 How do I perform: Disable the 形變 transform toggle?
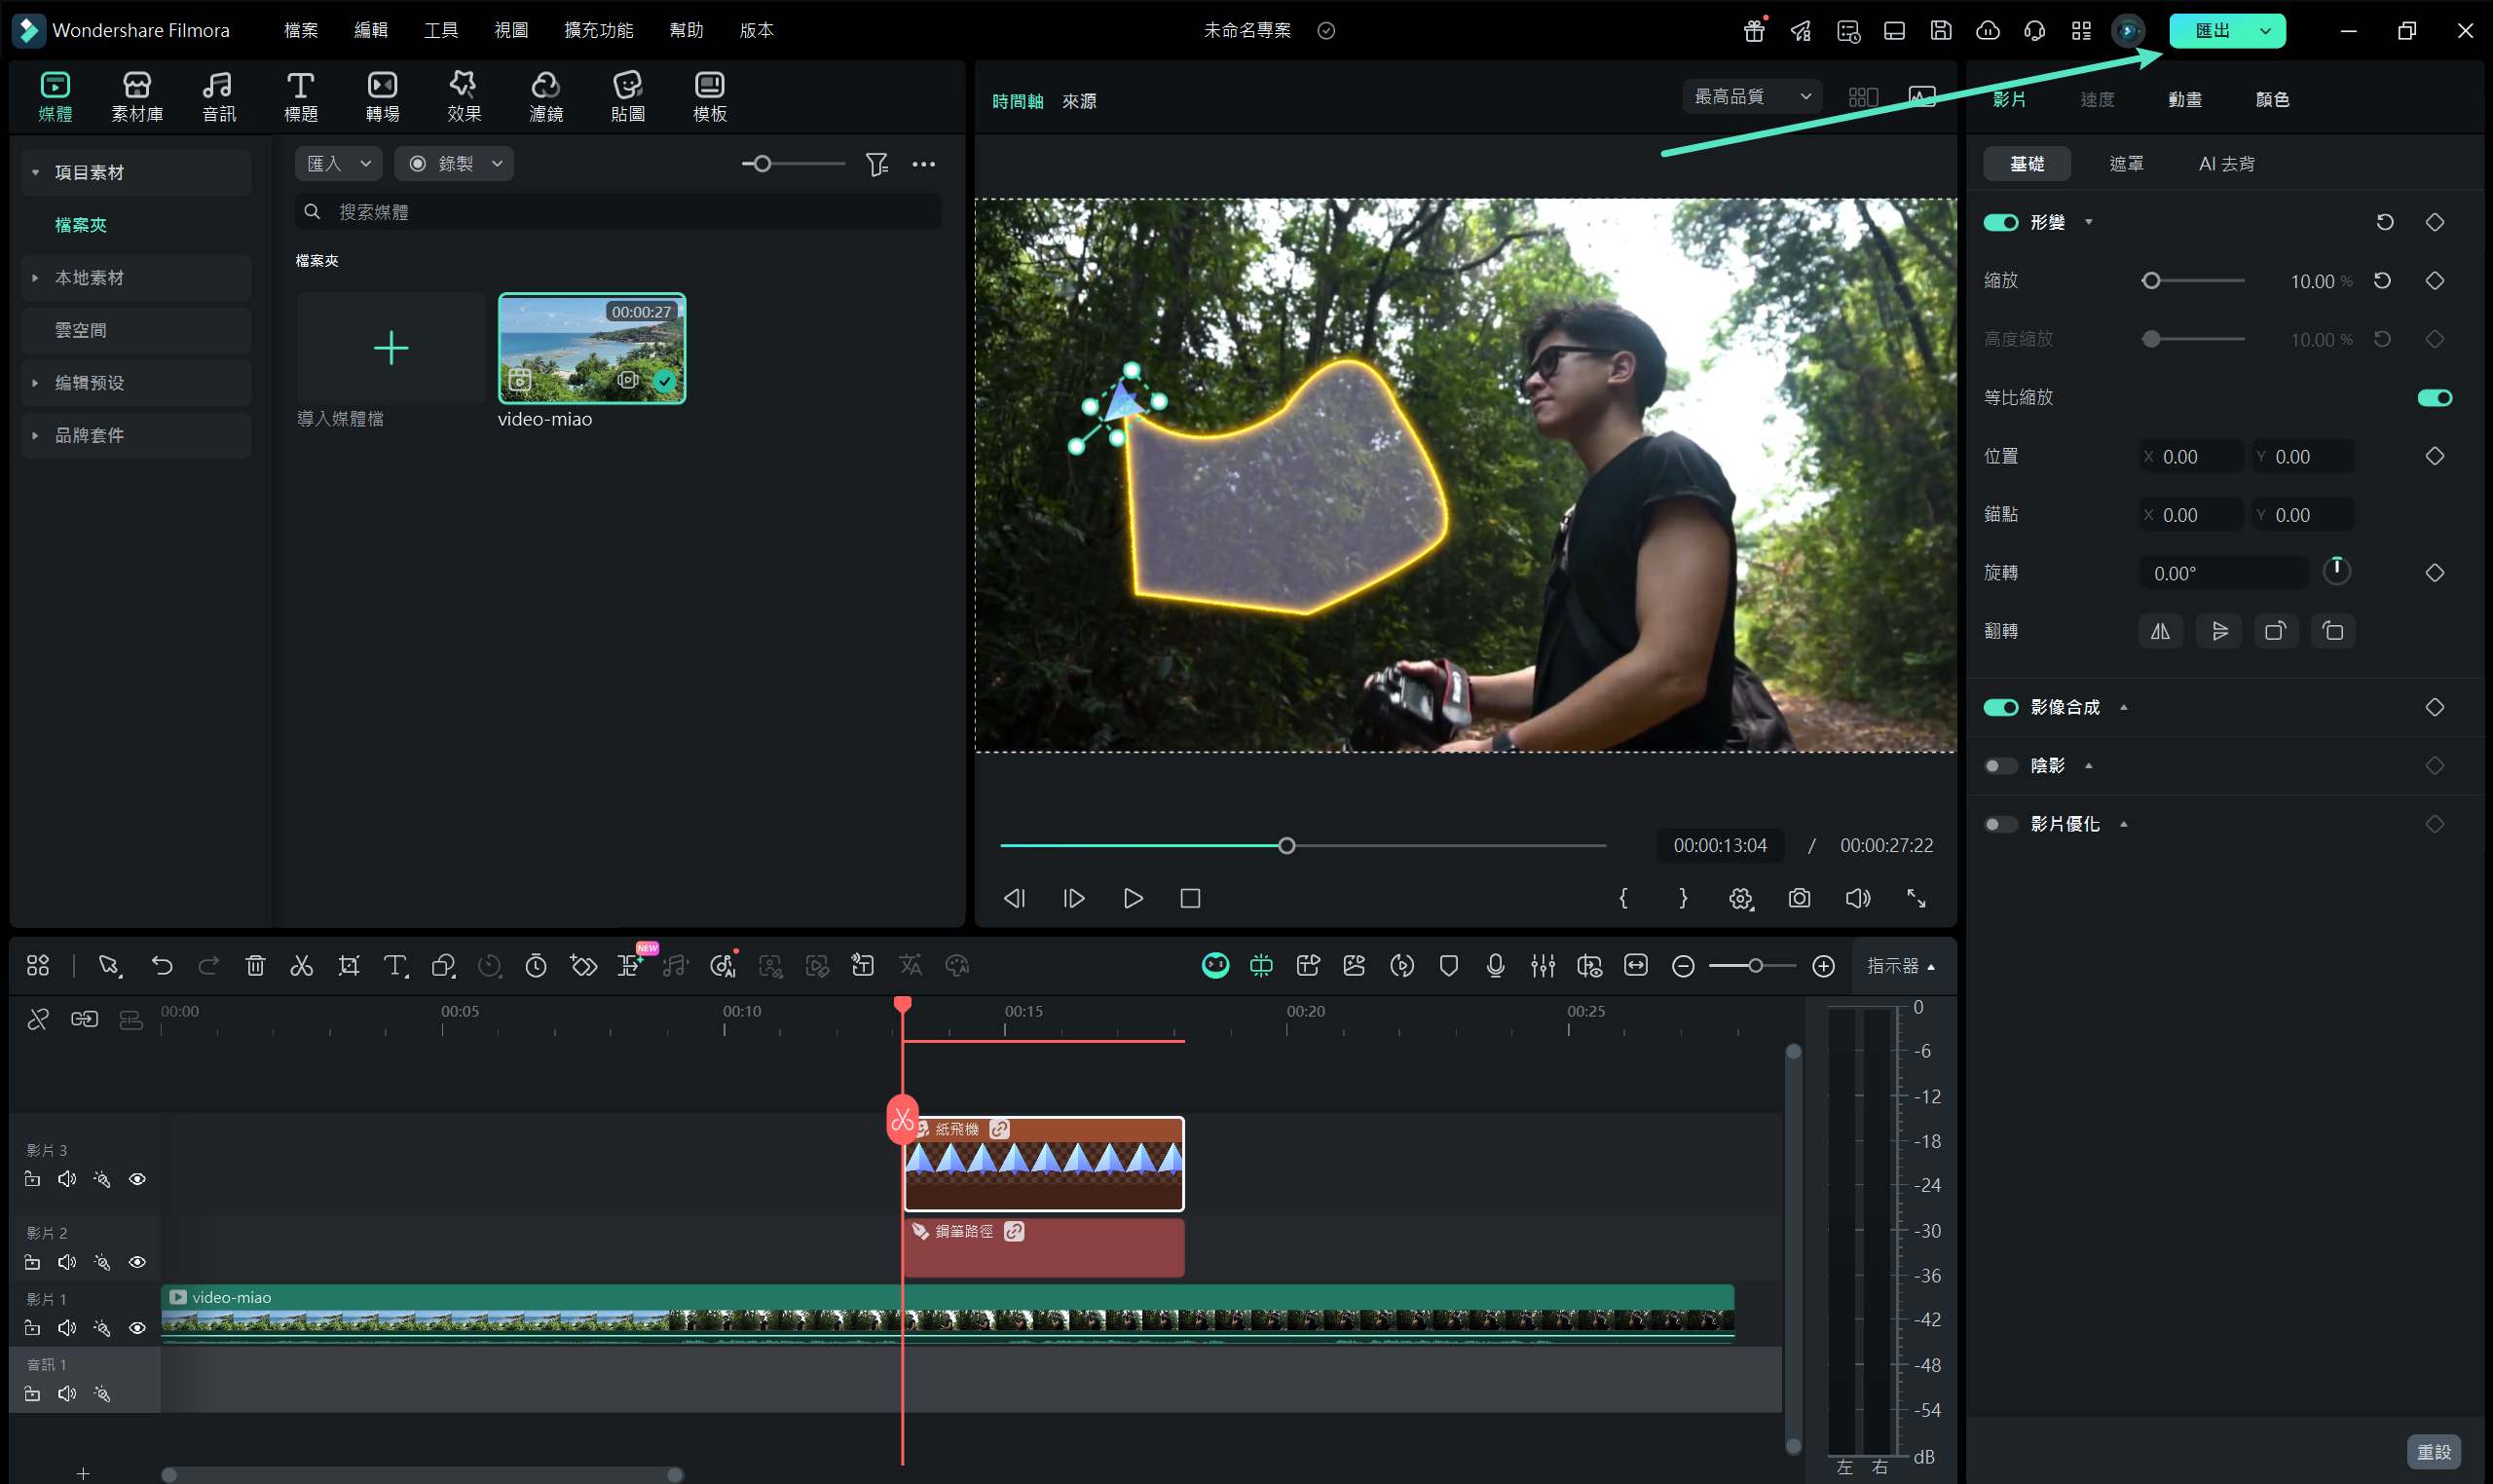tap(2001, 222)
